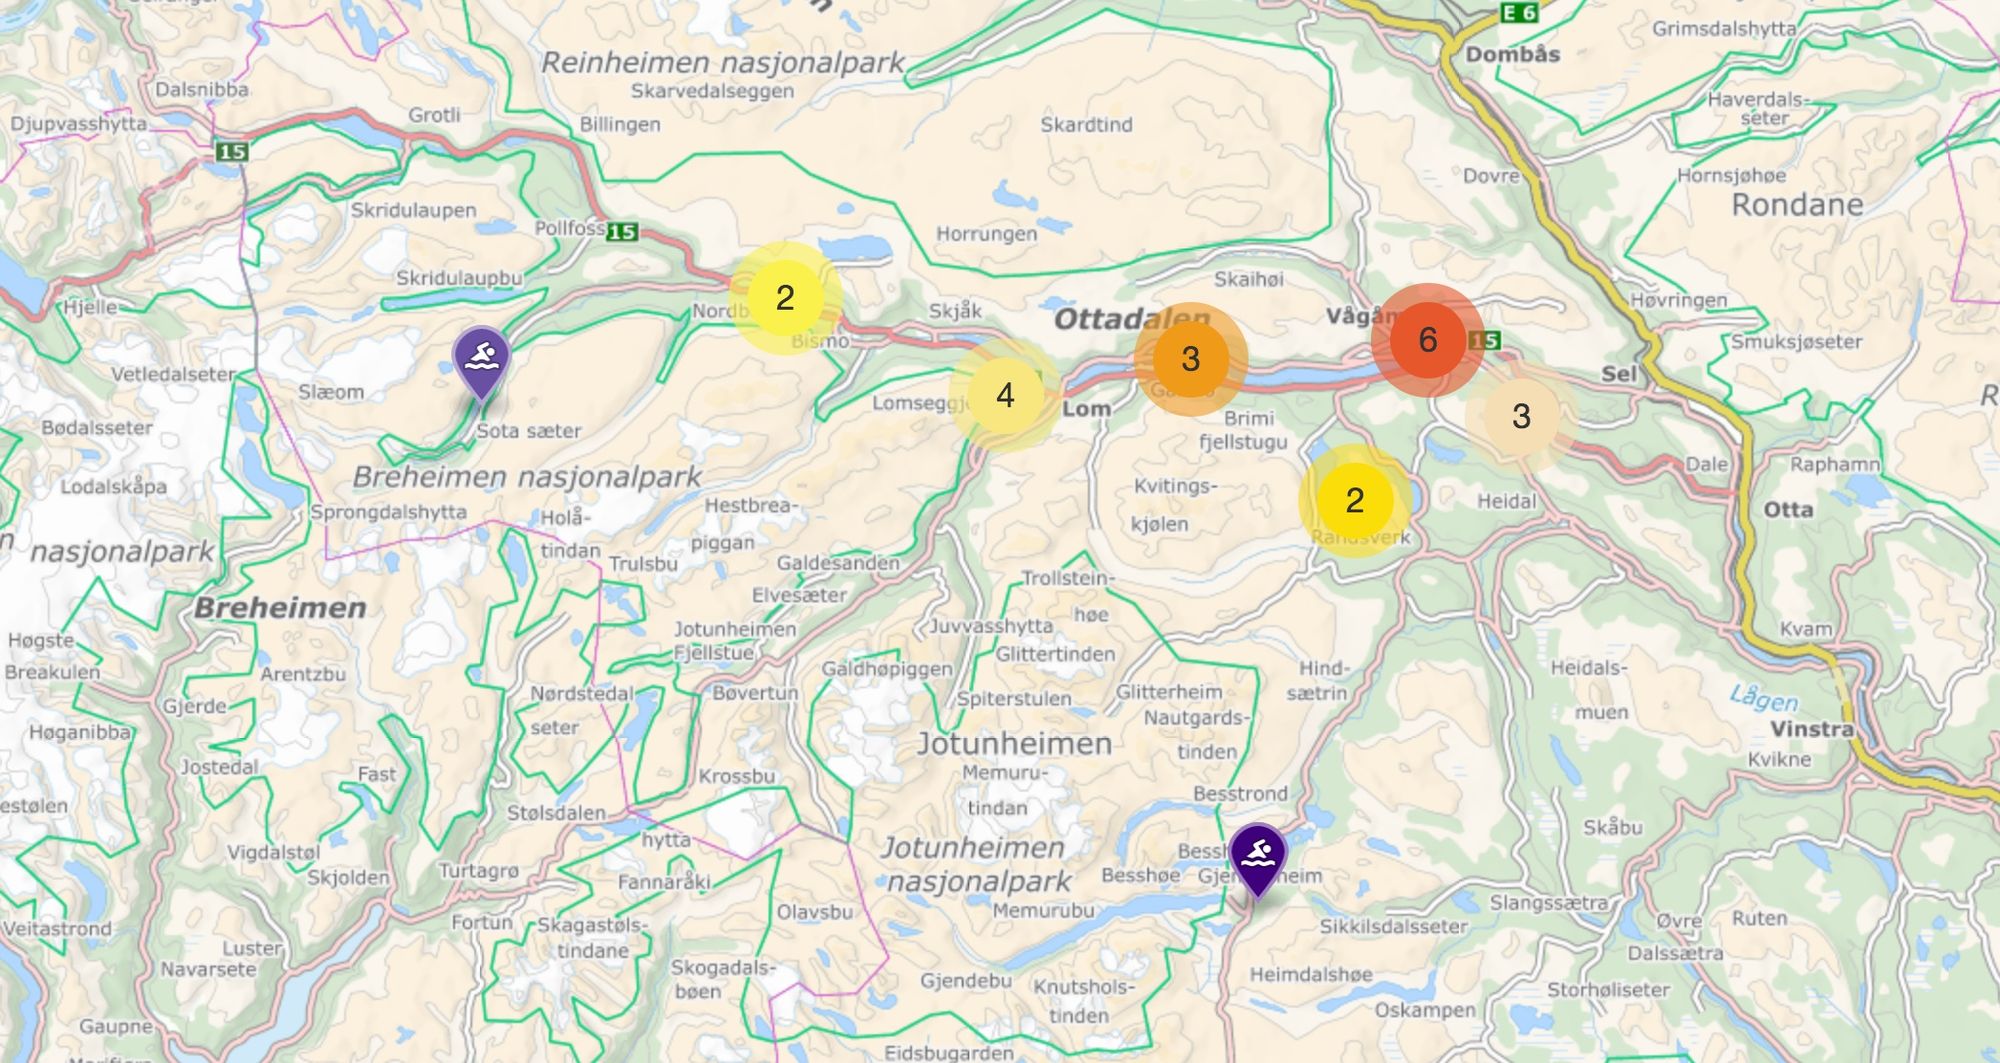The height and width of the screenshot is (1063, 2000).
Task: Click the Otta town label
Action: point(1788,509)
